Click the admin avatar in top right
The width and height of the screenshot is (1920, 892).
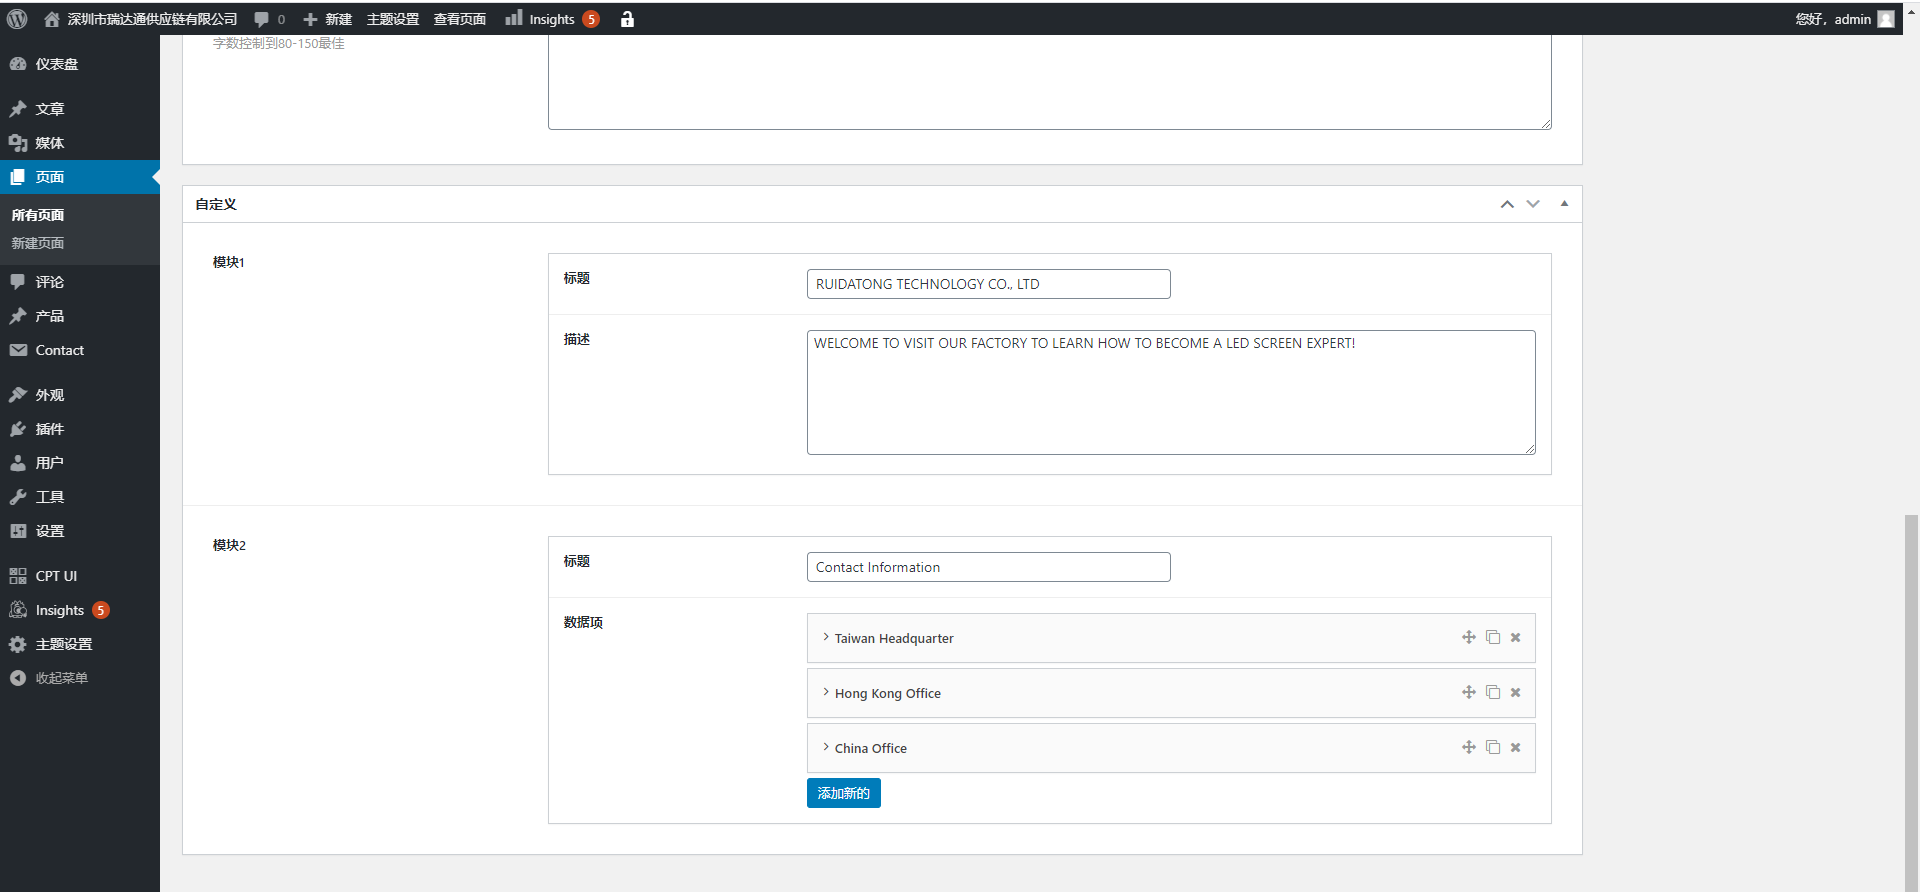[x=1886, y=19]
